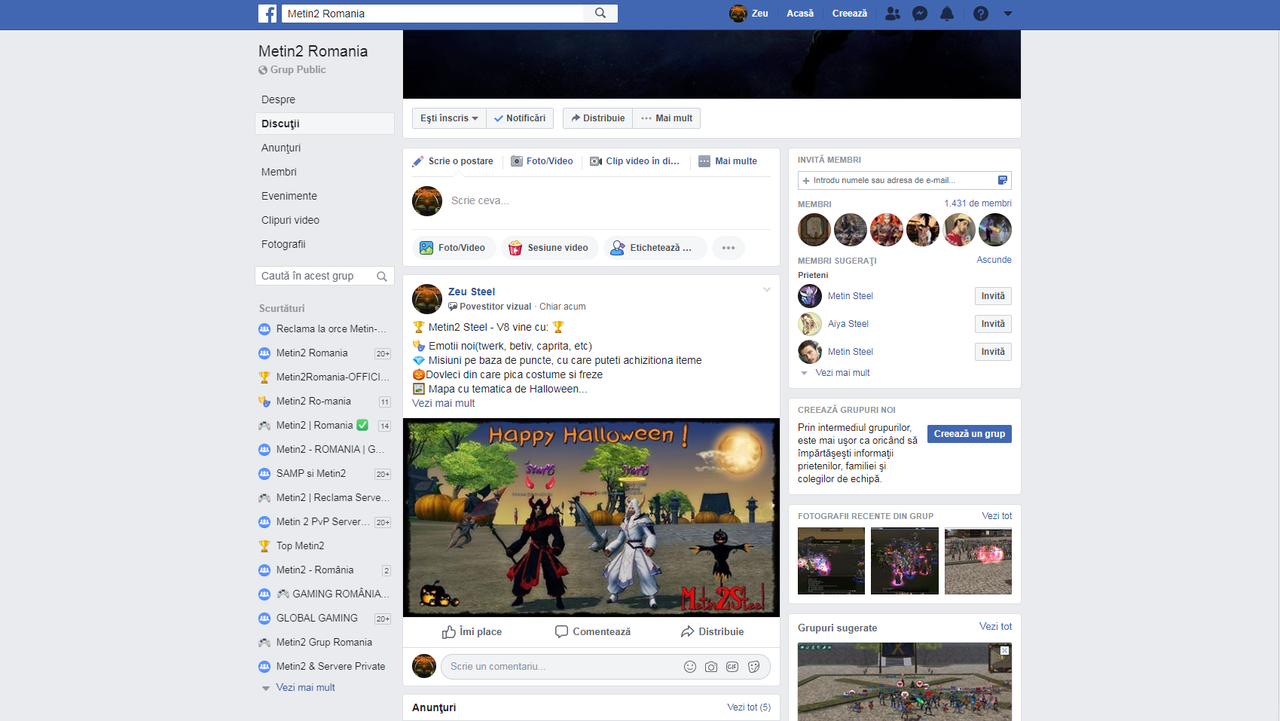Open account settings chevron in top bar

[x=1006, y=14]
